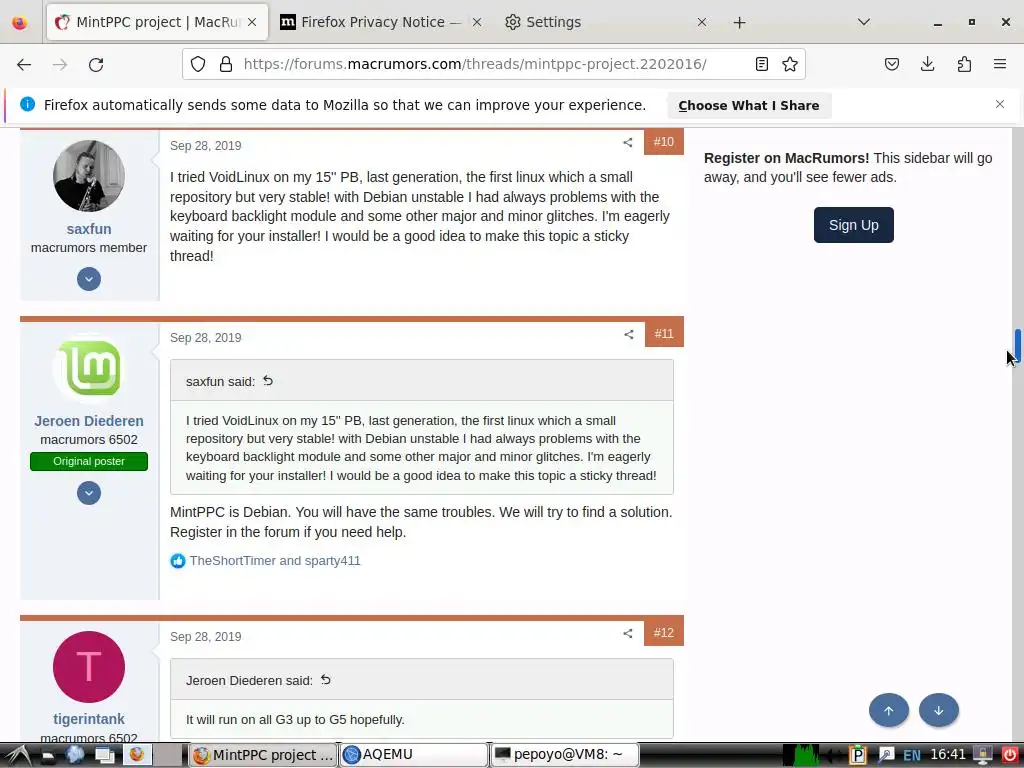
Task: Switch to pepoyo@VM8 terminal in taskbar
Action: click(564, 754)
